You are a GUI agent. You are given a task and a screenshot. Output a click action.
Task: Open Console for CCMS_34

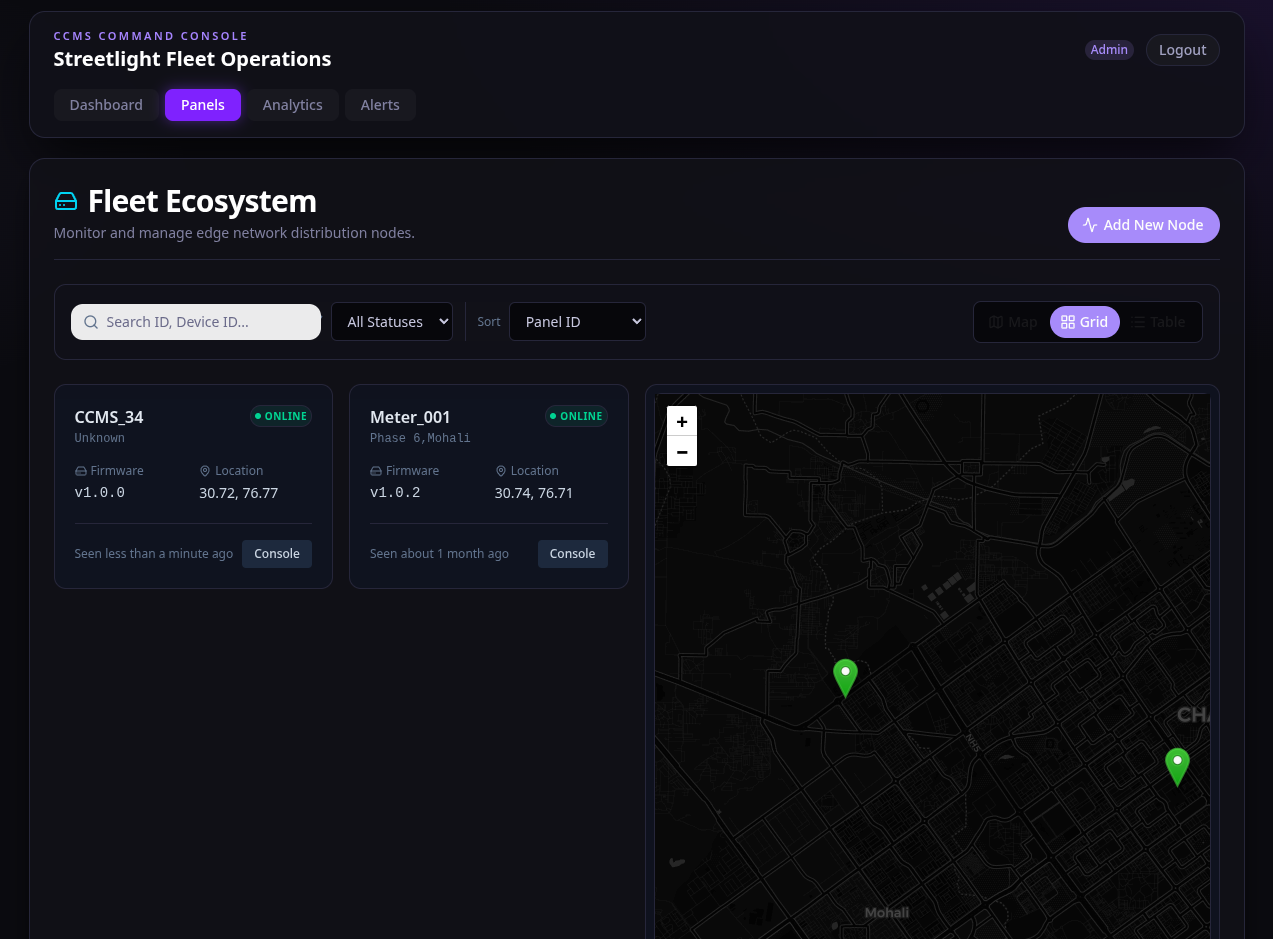pos(277,554)
